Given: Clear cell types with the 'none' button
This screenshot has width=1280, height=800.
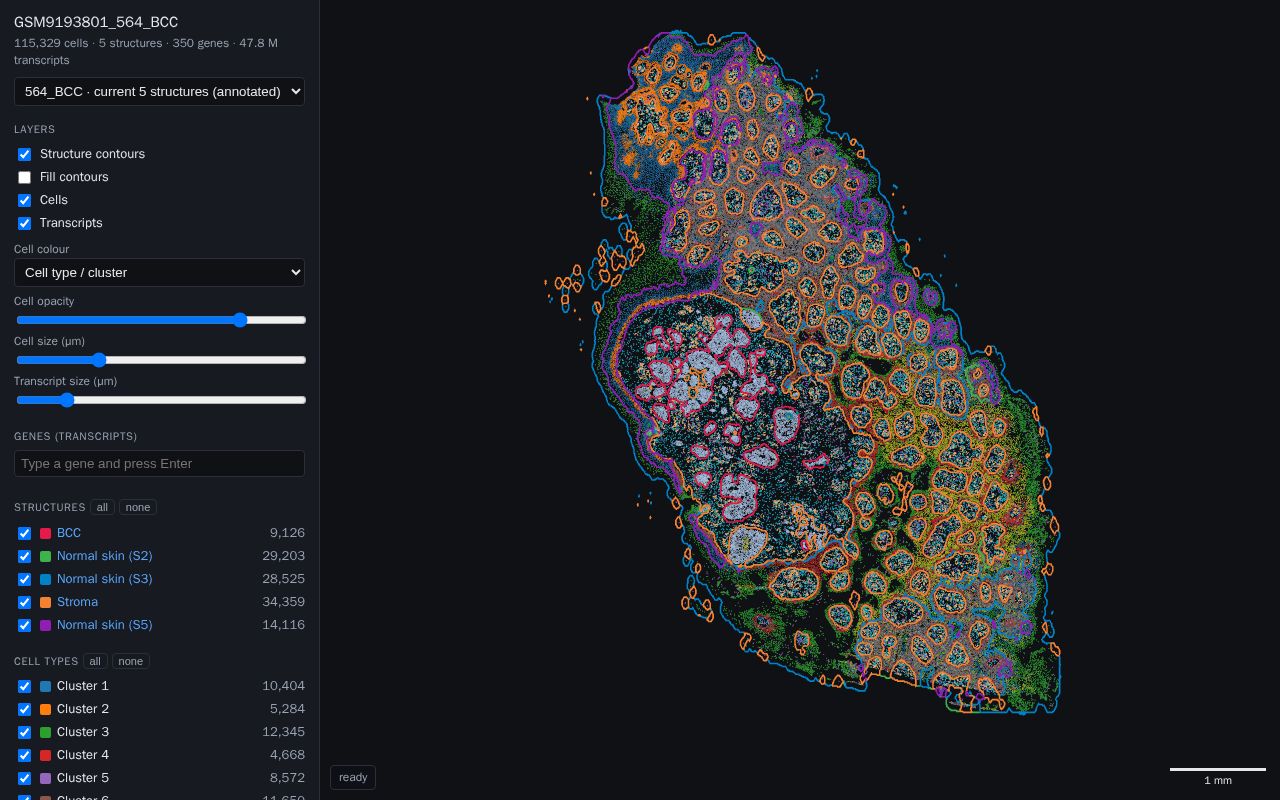Looking at the screenshot, I should pyautogui.click(x=131, y=661).
